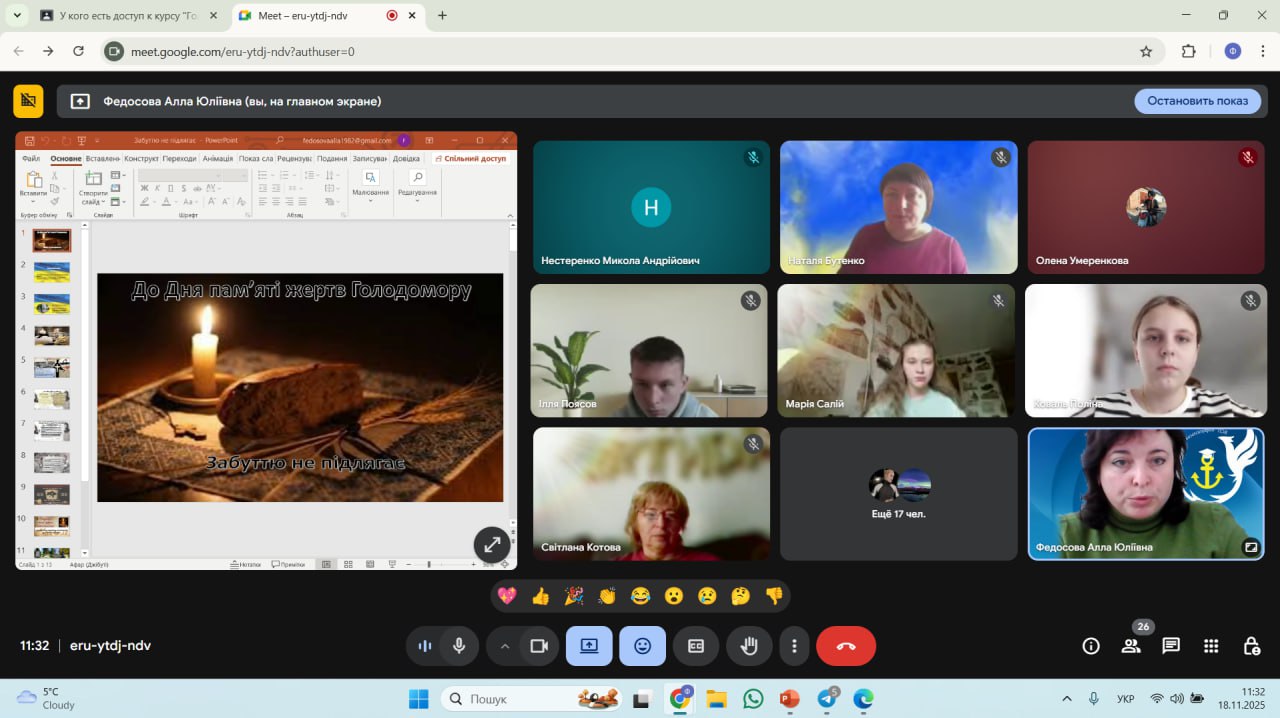Open a new browser tab
This screenshot has height=718, width=1280.
pos(442,15)
